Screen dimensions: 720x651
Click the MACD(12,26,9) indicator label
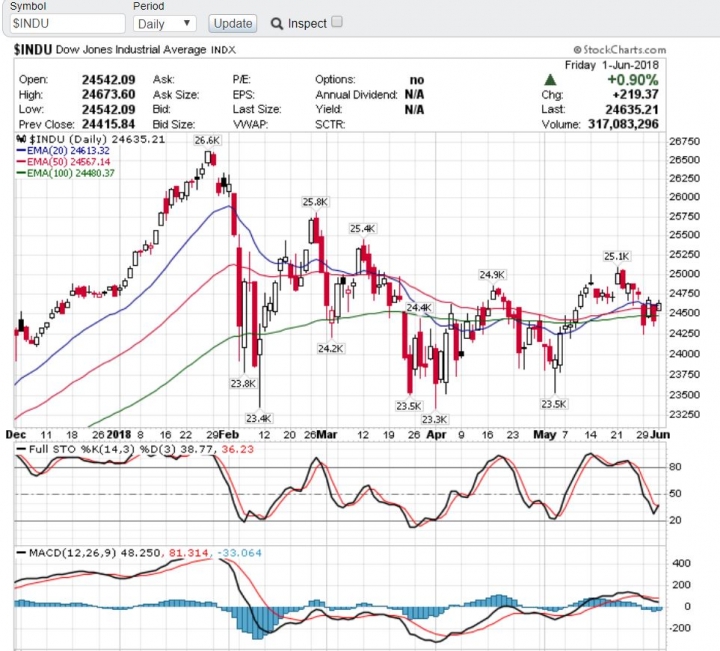73,553
